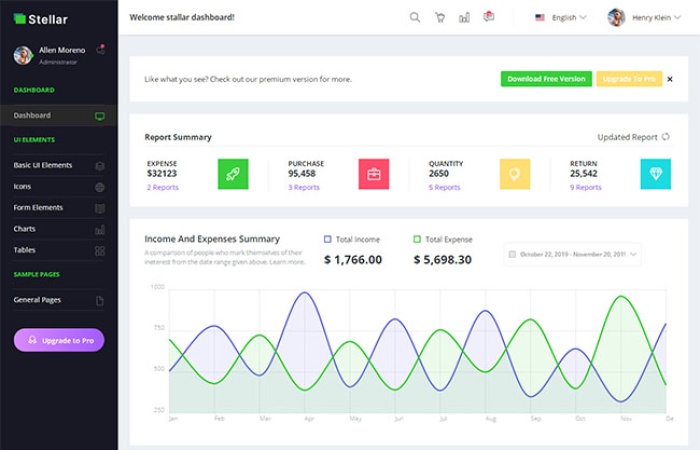Open the 9 Reports link under Return
This screenshot has height=450, width=700.
[x=585, y=188]
